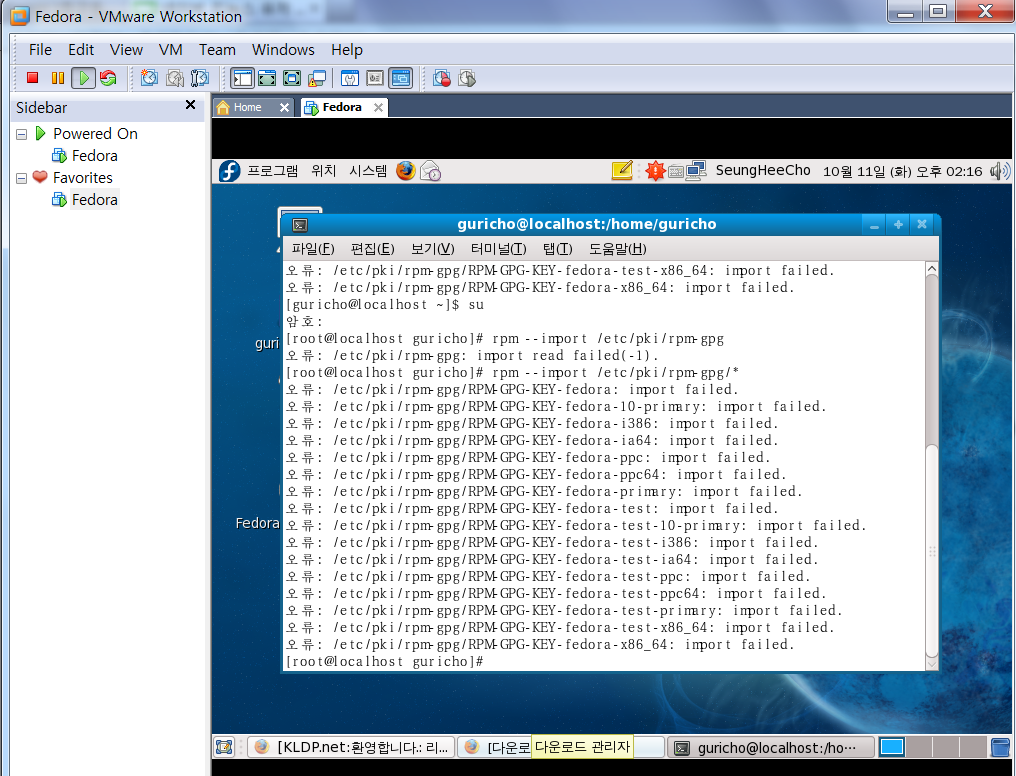Click the SeungHeeCho user name on the panel
This screenshot has width=1016, height=776.
click(763, 170)
